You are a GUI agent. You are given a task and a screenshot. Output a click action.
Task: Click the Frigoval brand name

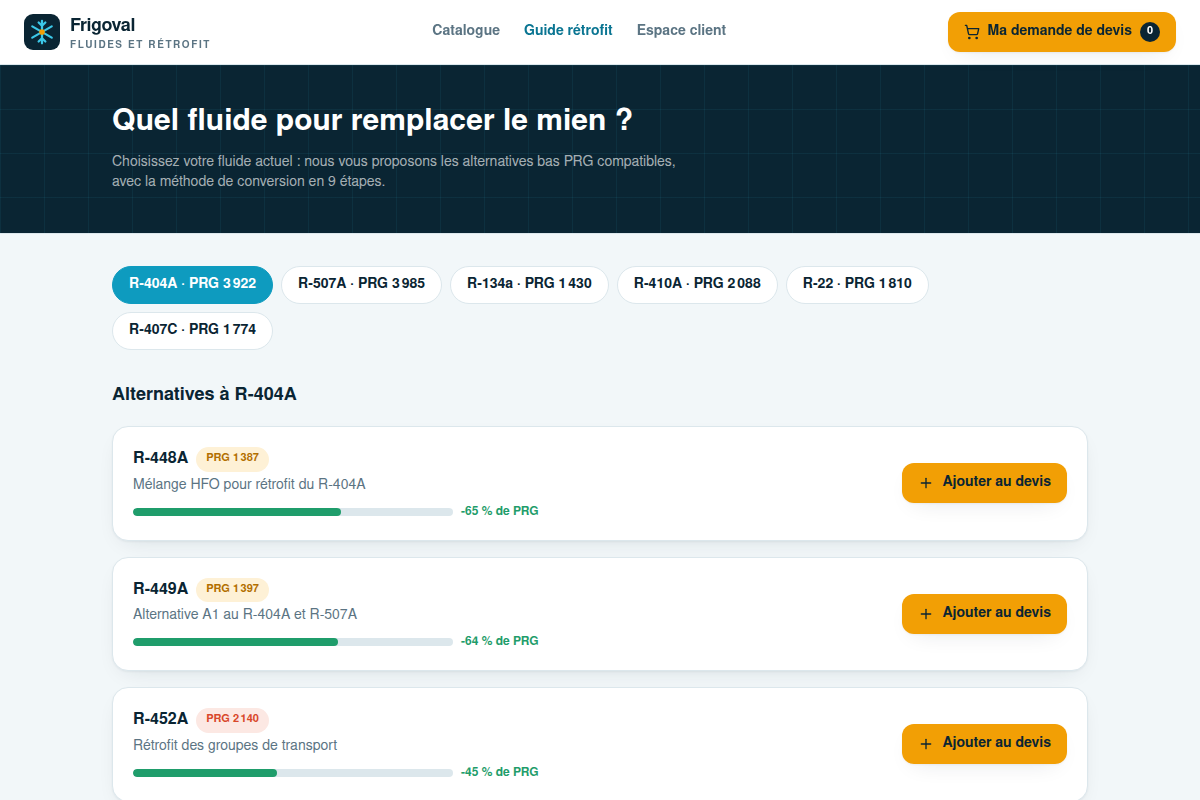[103, 25]
